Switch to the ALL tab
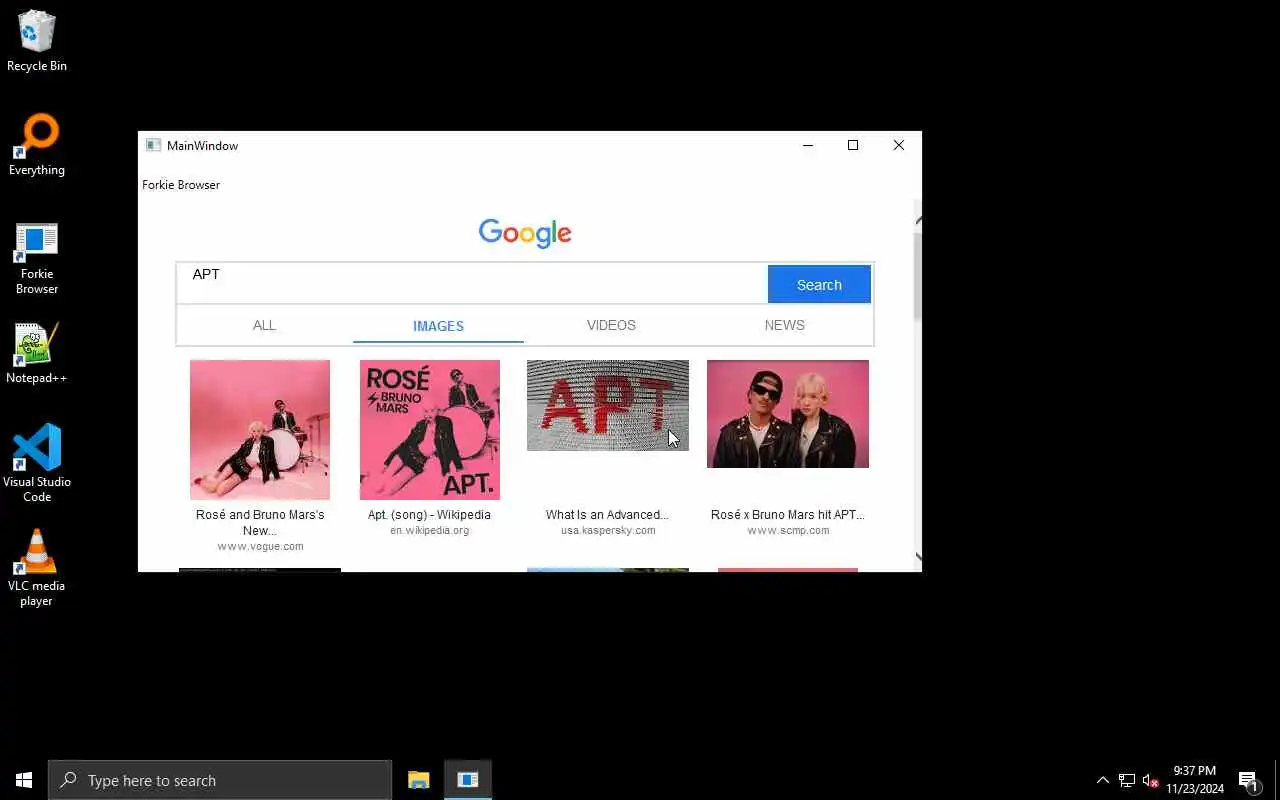Viewport: 1280px width, 800px height. coord(264,325)
